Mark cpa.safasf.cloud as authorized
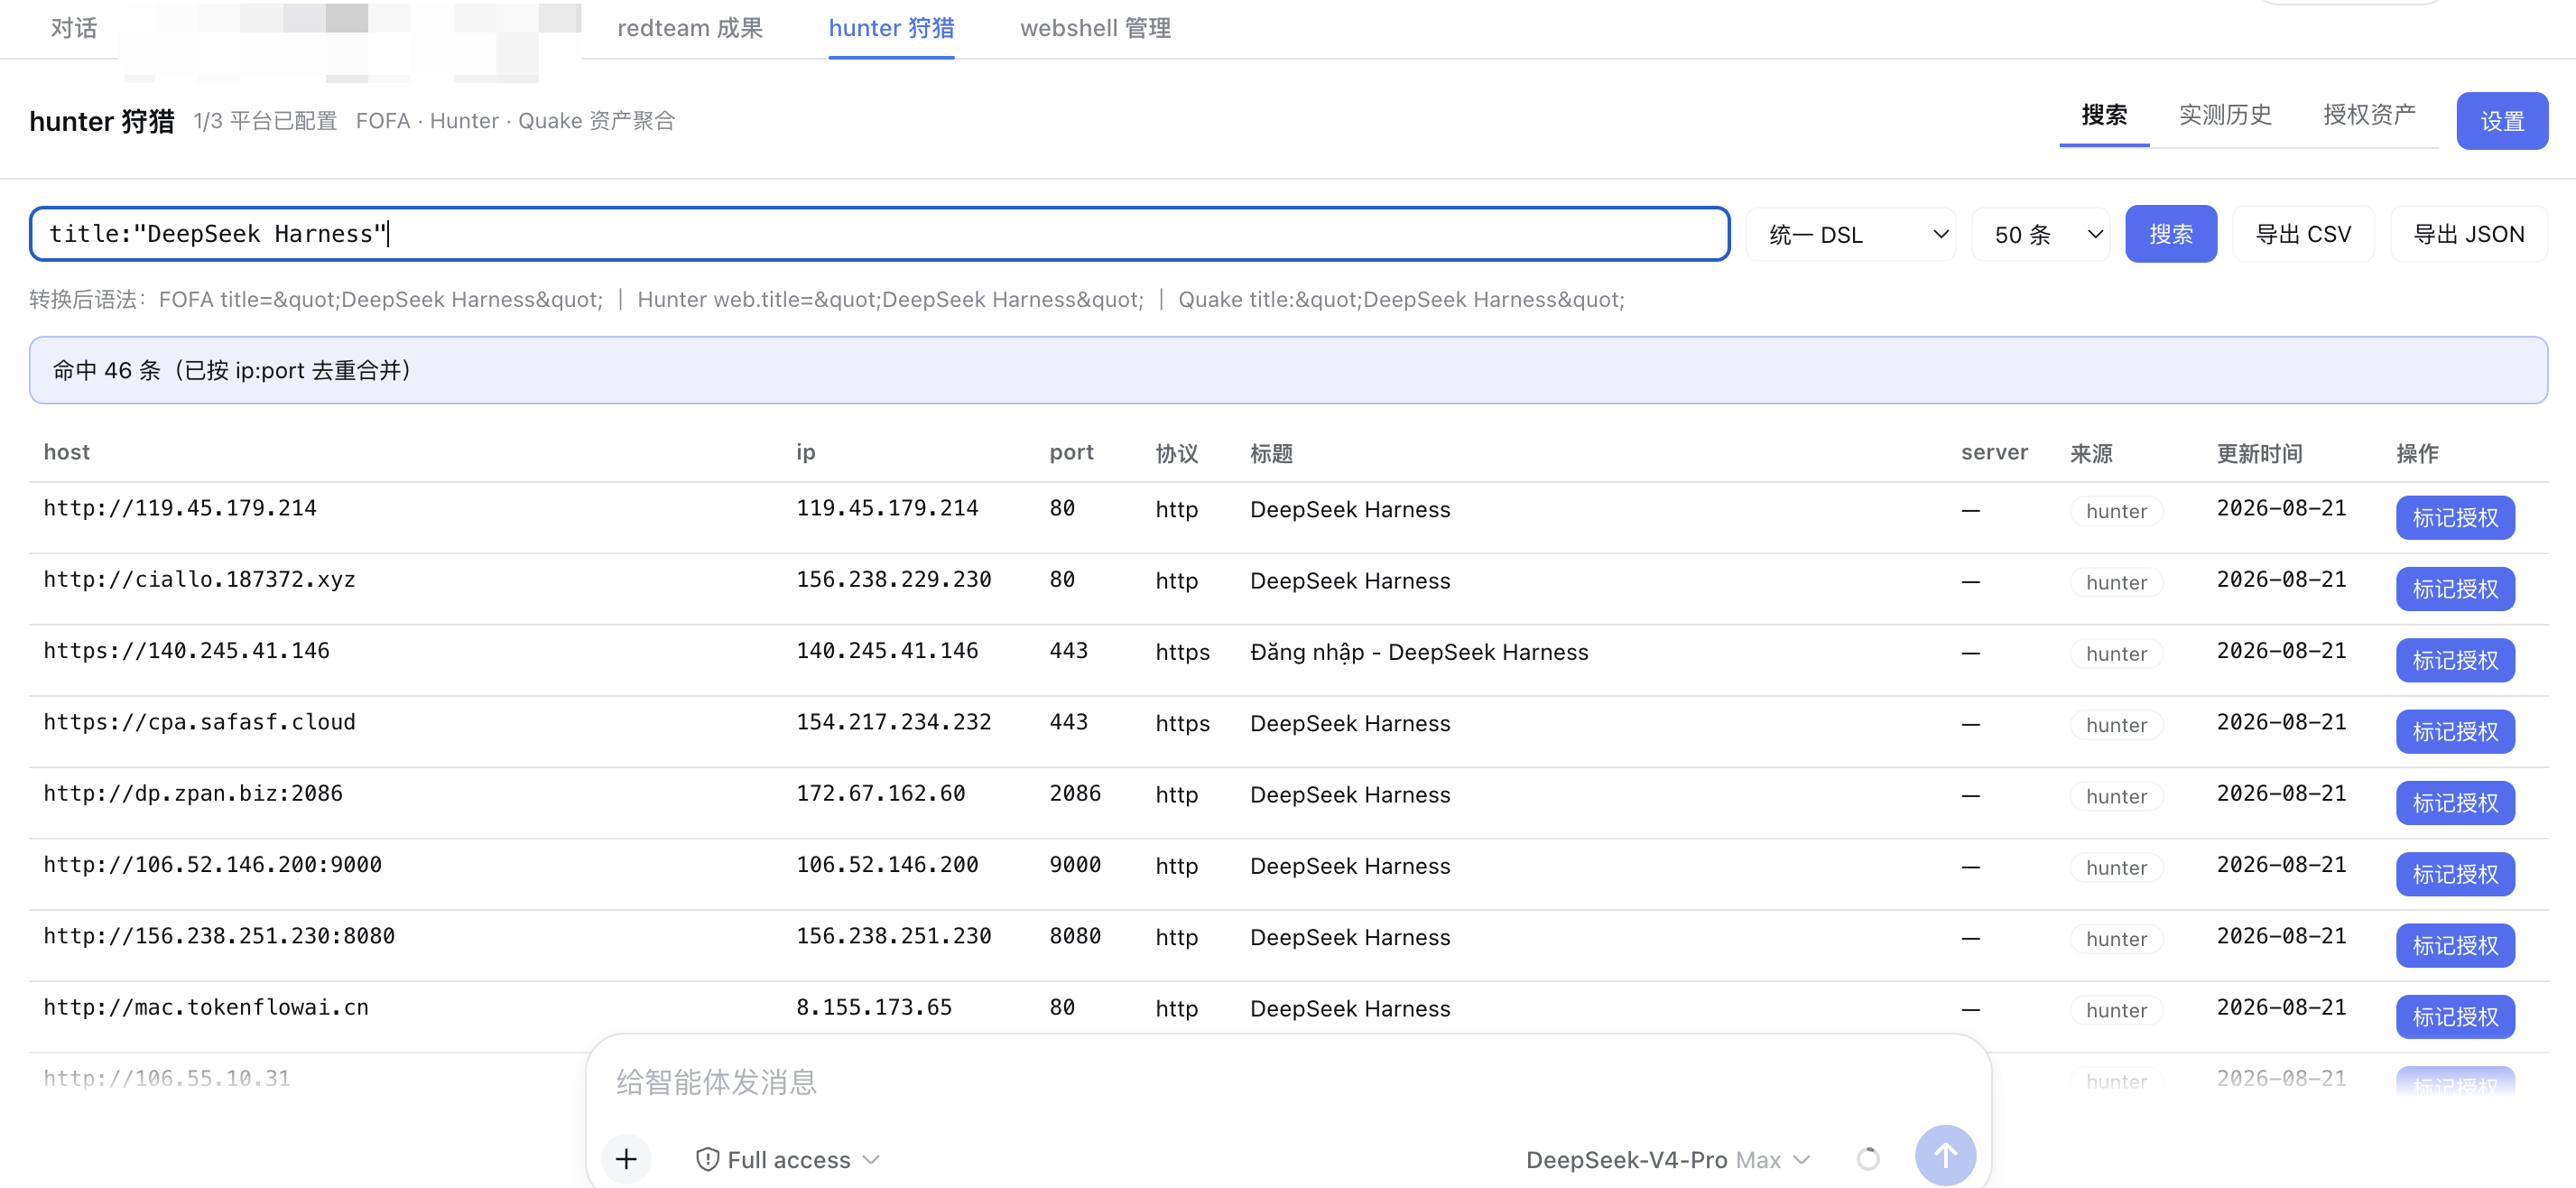This screenshot has height=1188, width=2576. (2455, 731)
